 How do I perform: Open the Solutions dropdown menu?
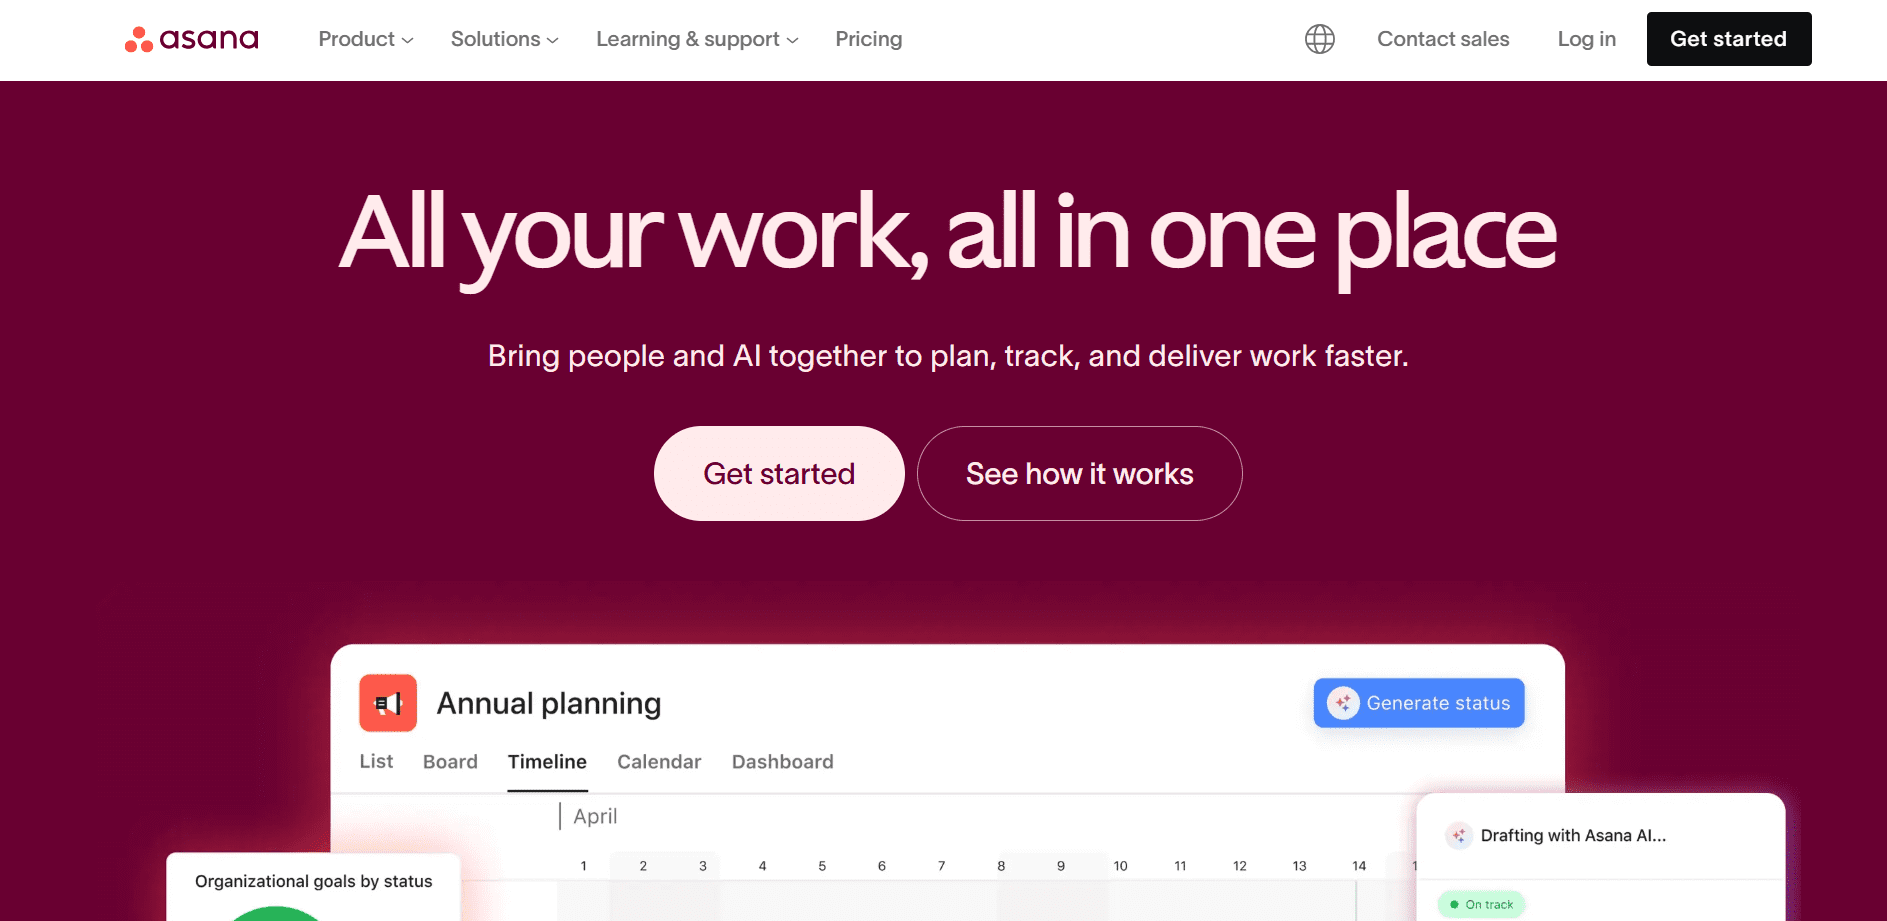(503, 39)
